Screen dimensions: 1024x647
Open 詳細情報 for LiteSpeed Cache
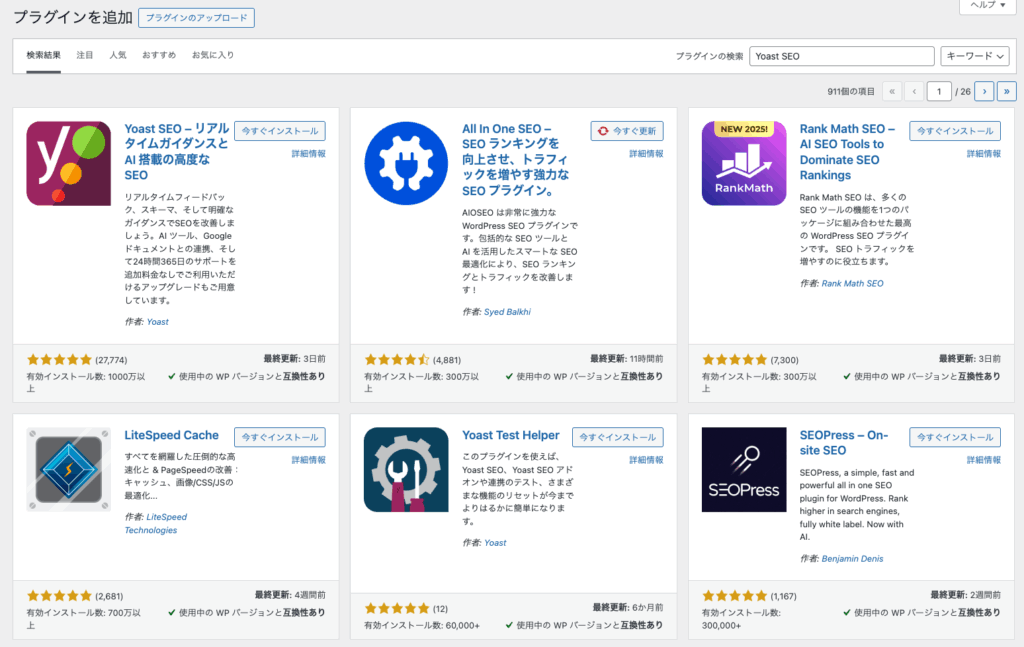pyautogui.click(x=308, y=460)
